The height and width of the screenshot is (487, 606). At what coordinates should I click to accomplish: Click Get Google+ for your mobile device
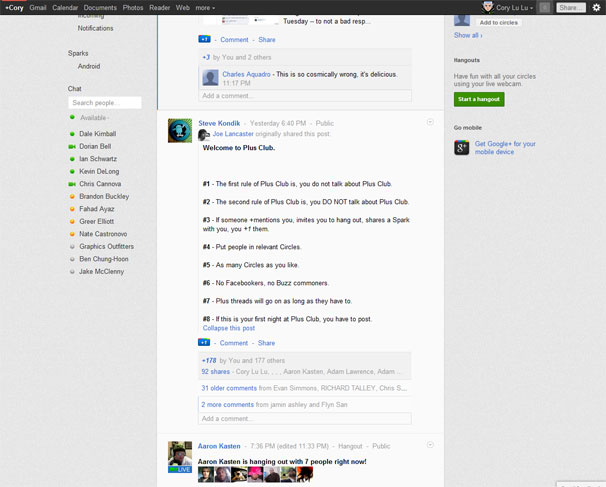point(505,148)
